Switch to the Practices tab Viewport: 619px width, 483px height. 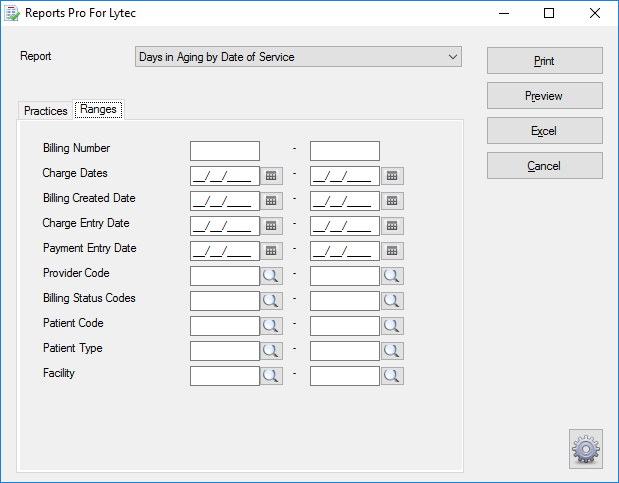pyautogui.click(x=45, y=111)
